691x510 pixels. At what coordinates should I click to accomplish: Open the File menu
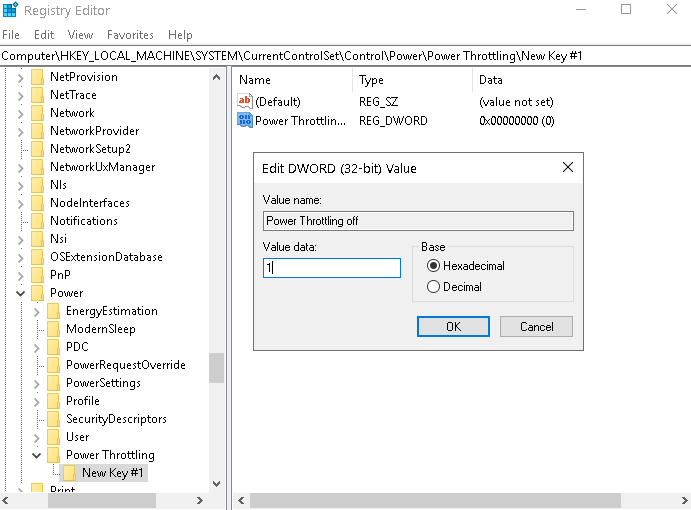(11, 35)
